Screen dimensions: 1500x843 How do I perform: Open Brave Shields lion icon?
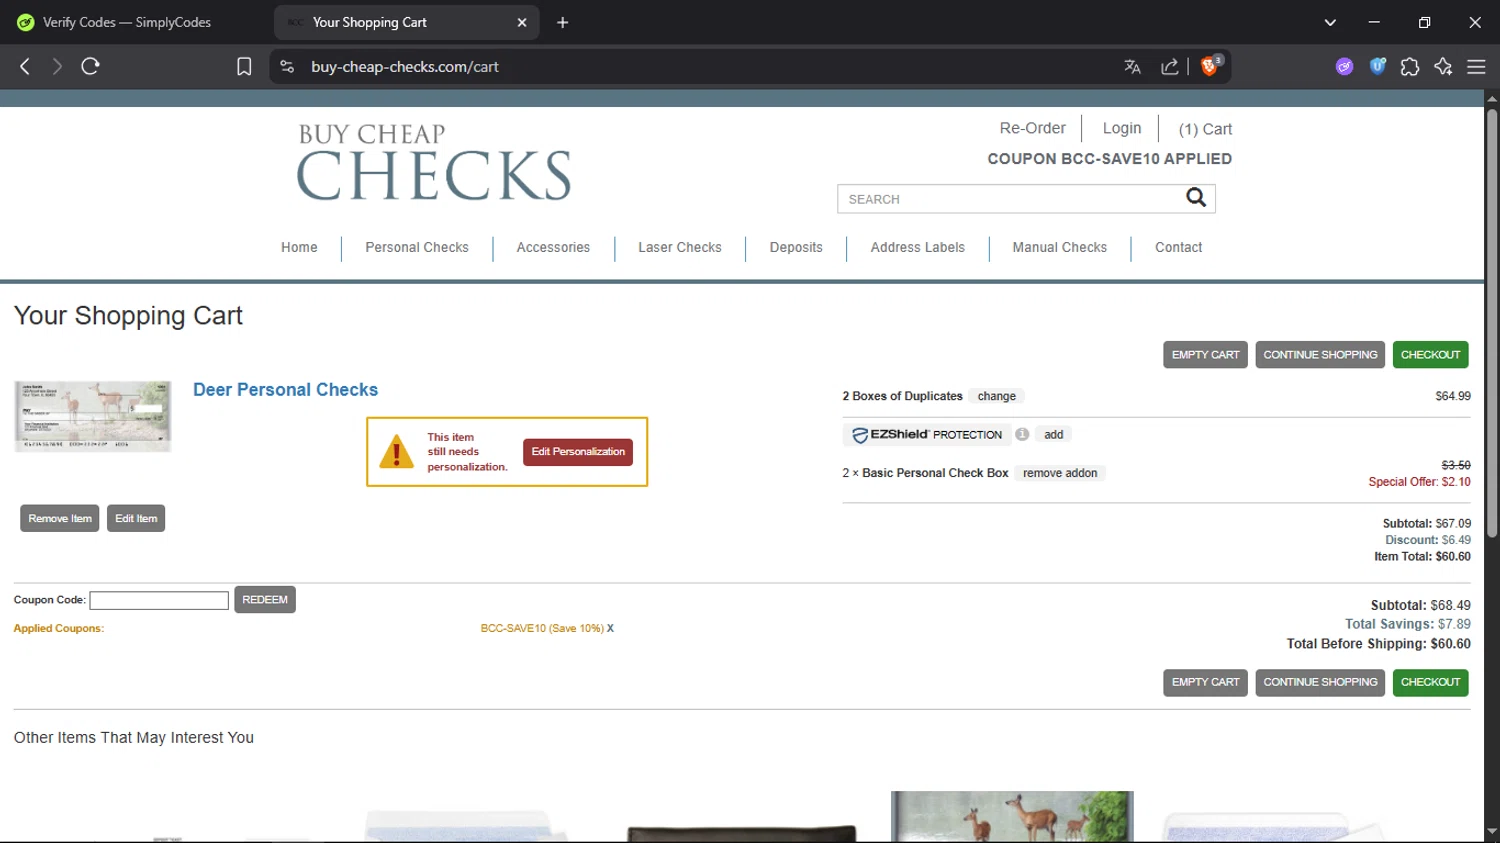tap(1210, 66)
